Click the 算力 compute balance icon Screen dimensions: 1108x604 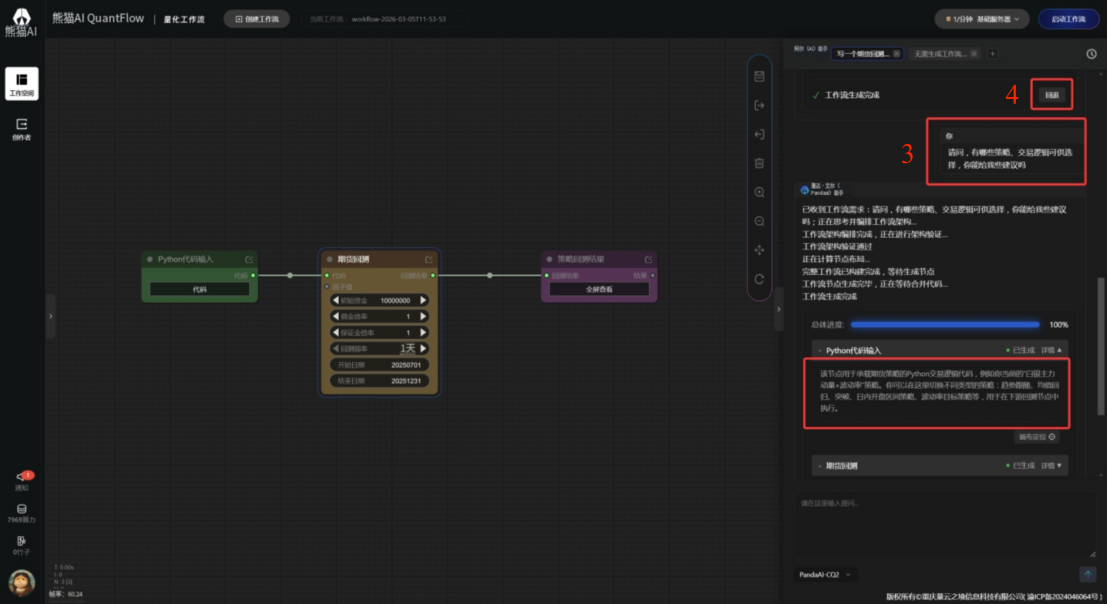(22, 513)
